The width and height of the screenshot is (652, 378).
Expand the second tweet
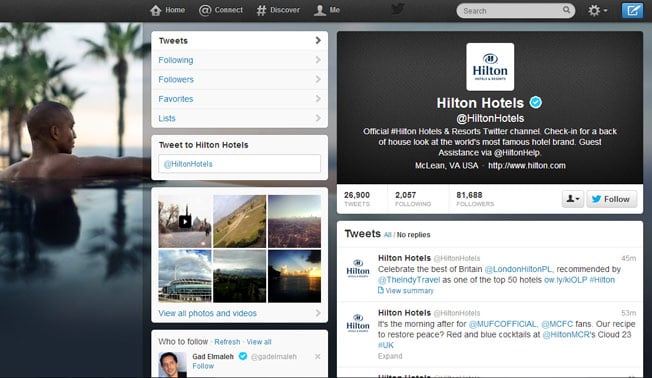[390, 356]
